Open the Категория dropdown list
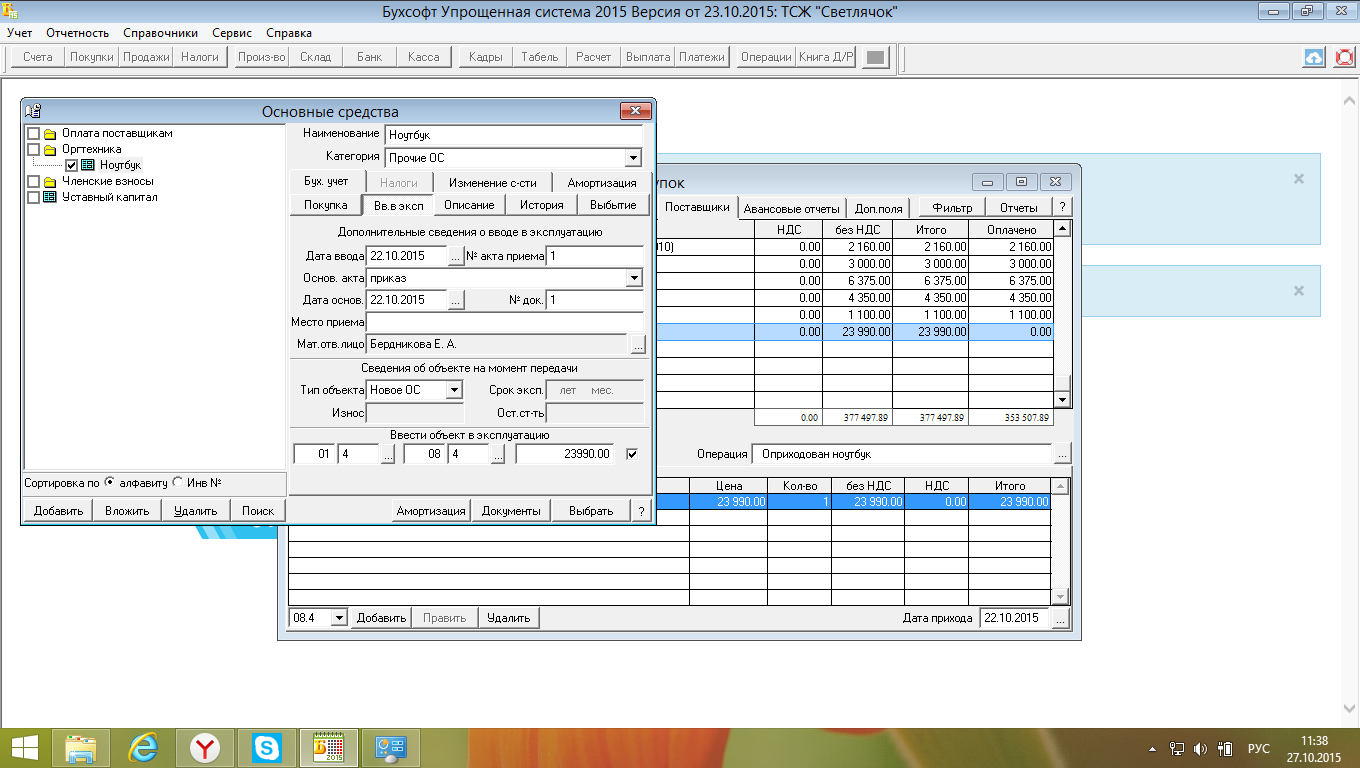This screenshot has height=768, width=1360. 632,158
